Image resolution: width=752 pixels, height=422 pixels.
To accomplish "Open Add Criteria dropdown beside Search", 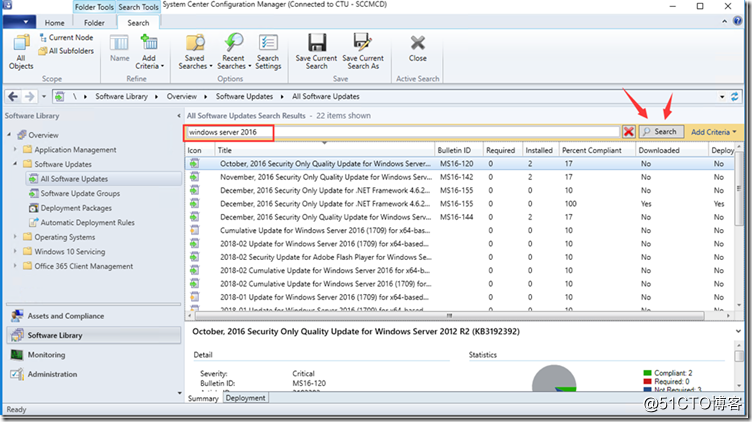I will coord(713,132).
